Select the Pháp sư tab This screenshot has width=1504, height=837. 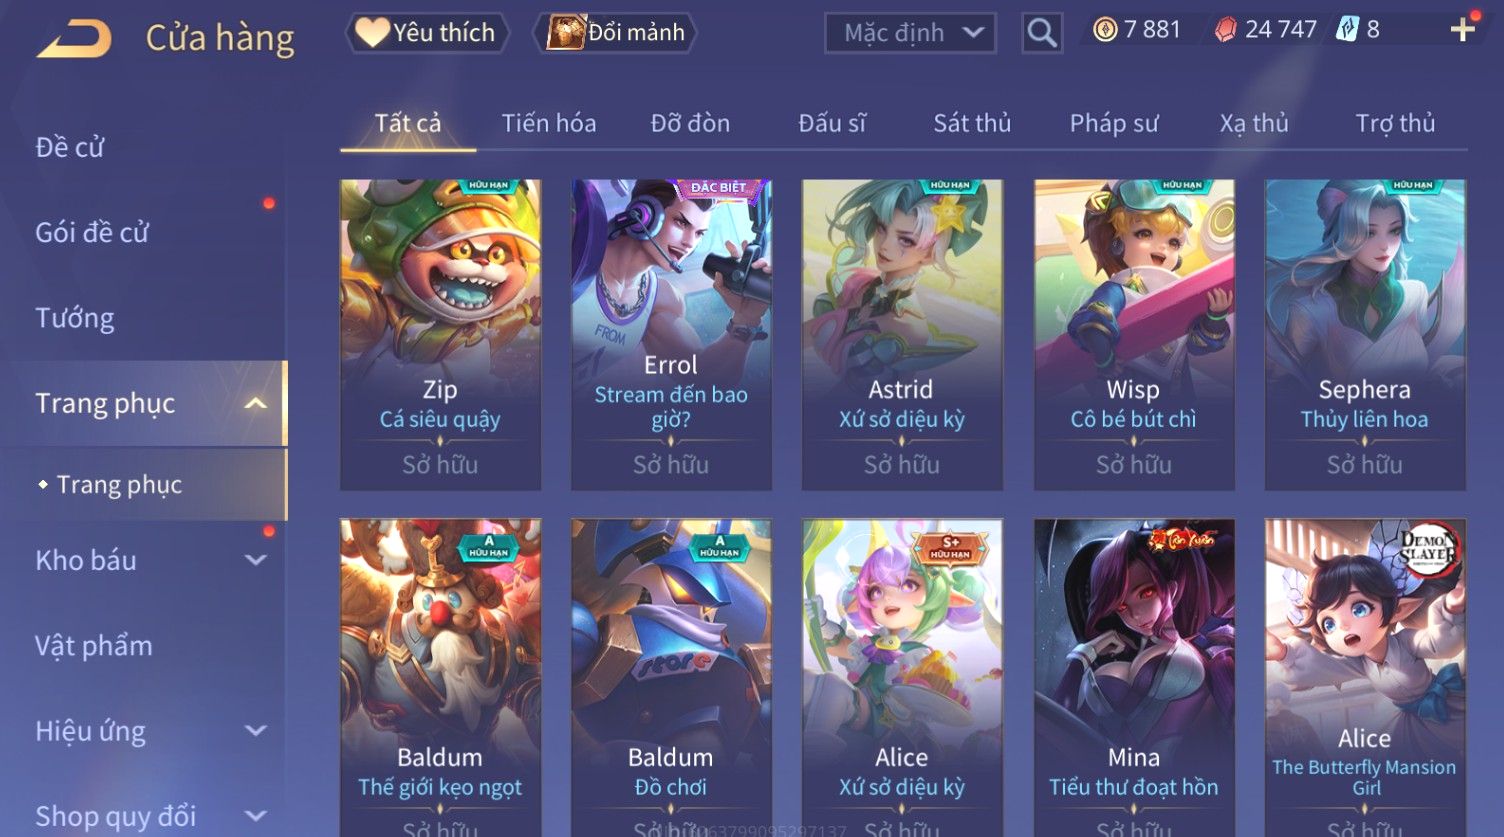(1114, 123)
